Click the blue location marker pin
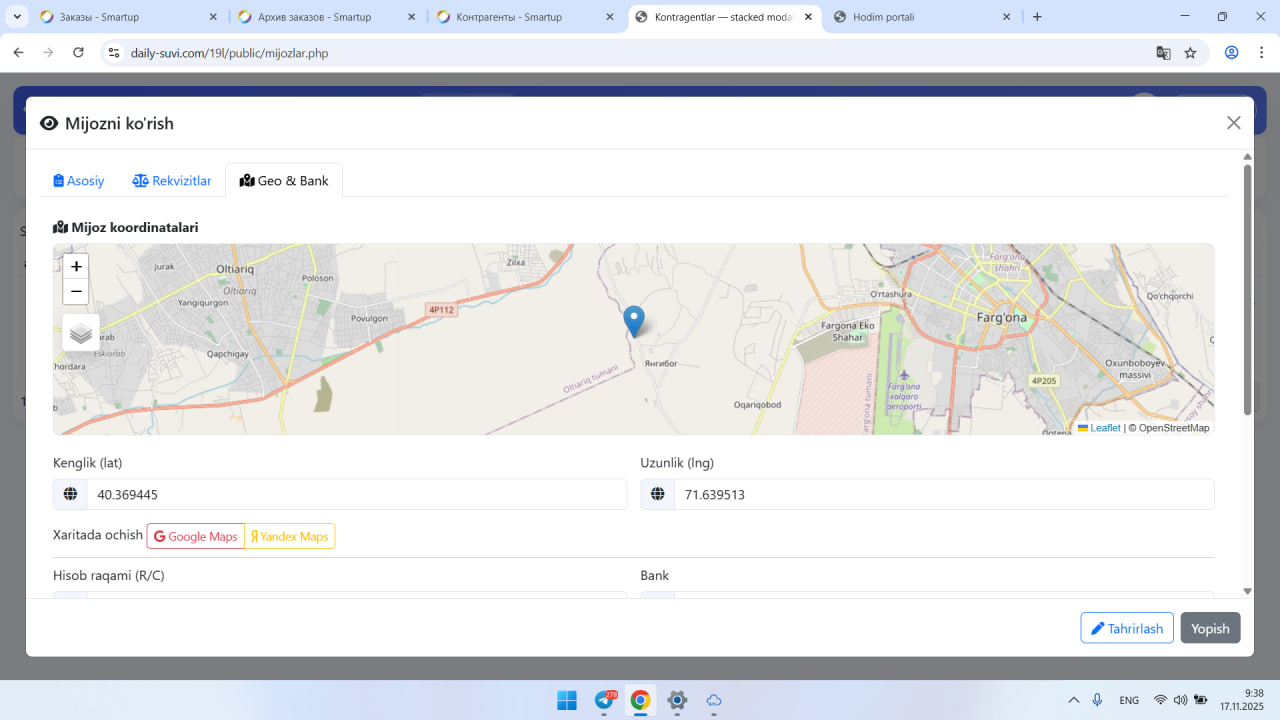This screenshot has height=720, width=1280. 634,321
